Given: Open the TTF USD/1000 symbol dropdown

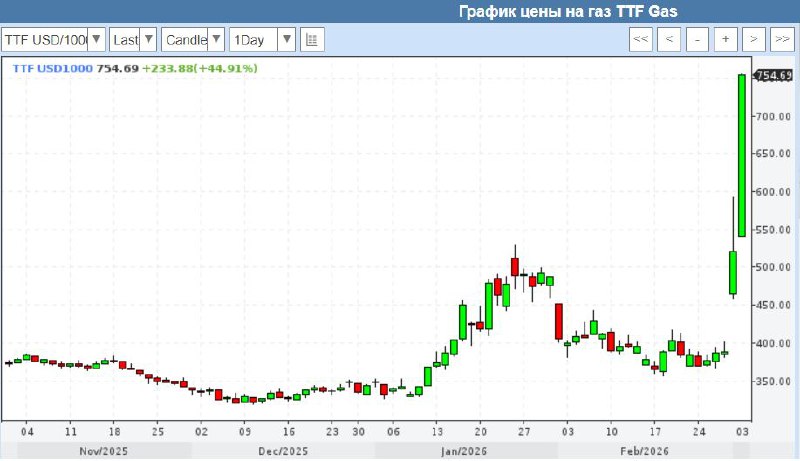Looking at the screenshot, I should pos(53,40).
